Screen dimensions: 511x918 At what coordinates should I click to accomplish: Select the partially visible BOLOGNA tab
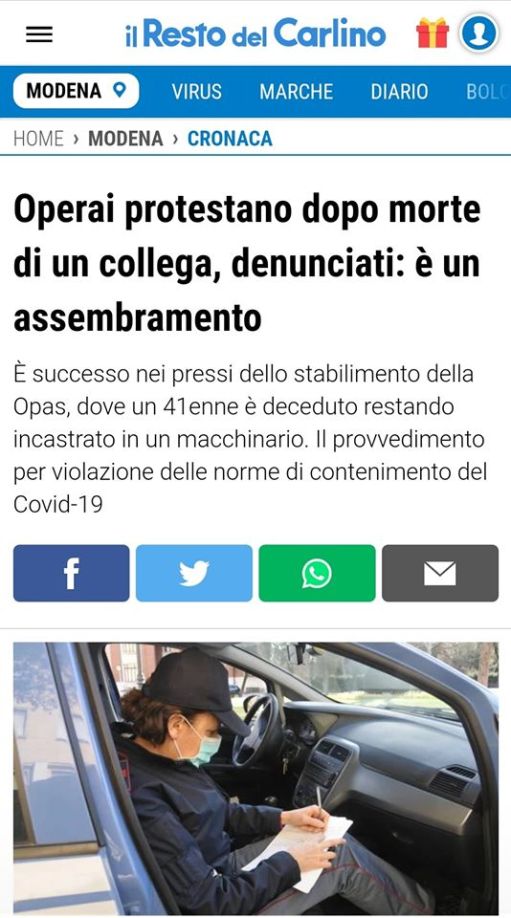(x=487, y=91)
